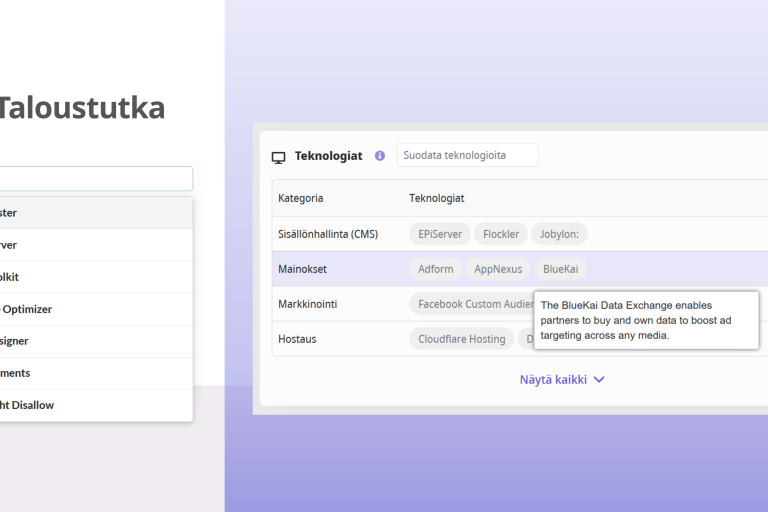
Task: Click the Cloudflare Hosting tag
Action: click(461, 339)
